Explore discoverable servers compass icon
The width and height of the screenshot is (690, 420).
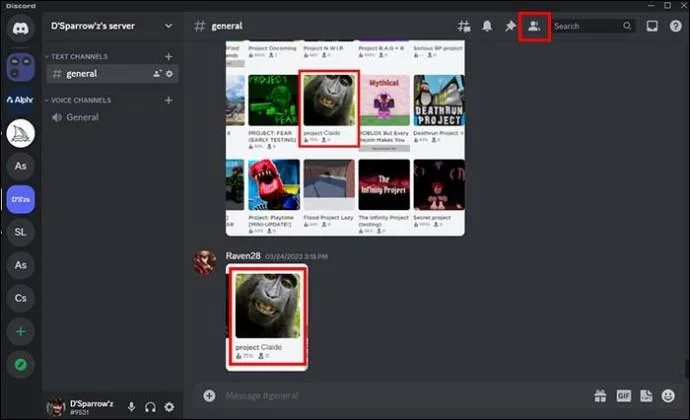coord(20,365)
